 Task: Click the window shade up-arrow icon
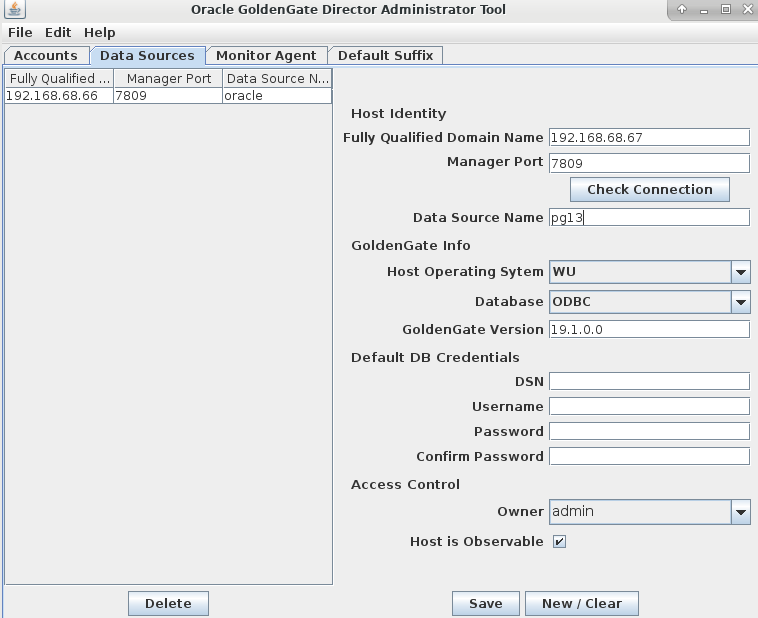click(x=682, y=9)
